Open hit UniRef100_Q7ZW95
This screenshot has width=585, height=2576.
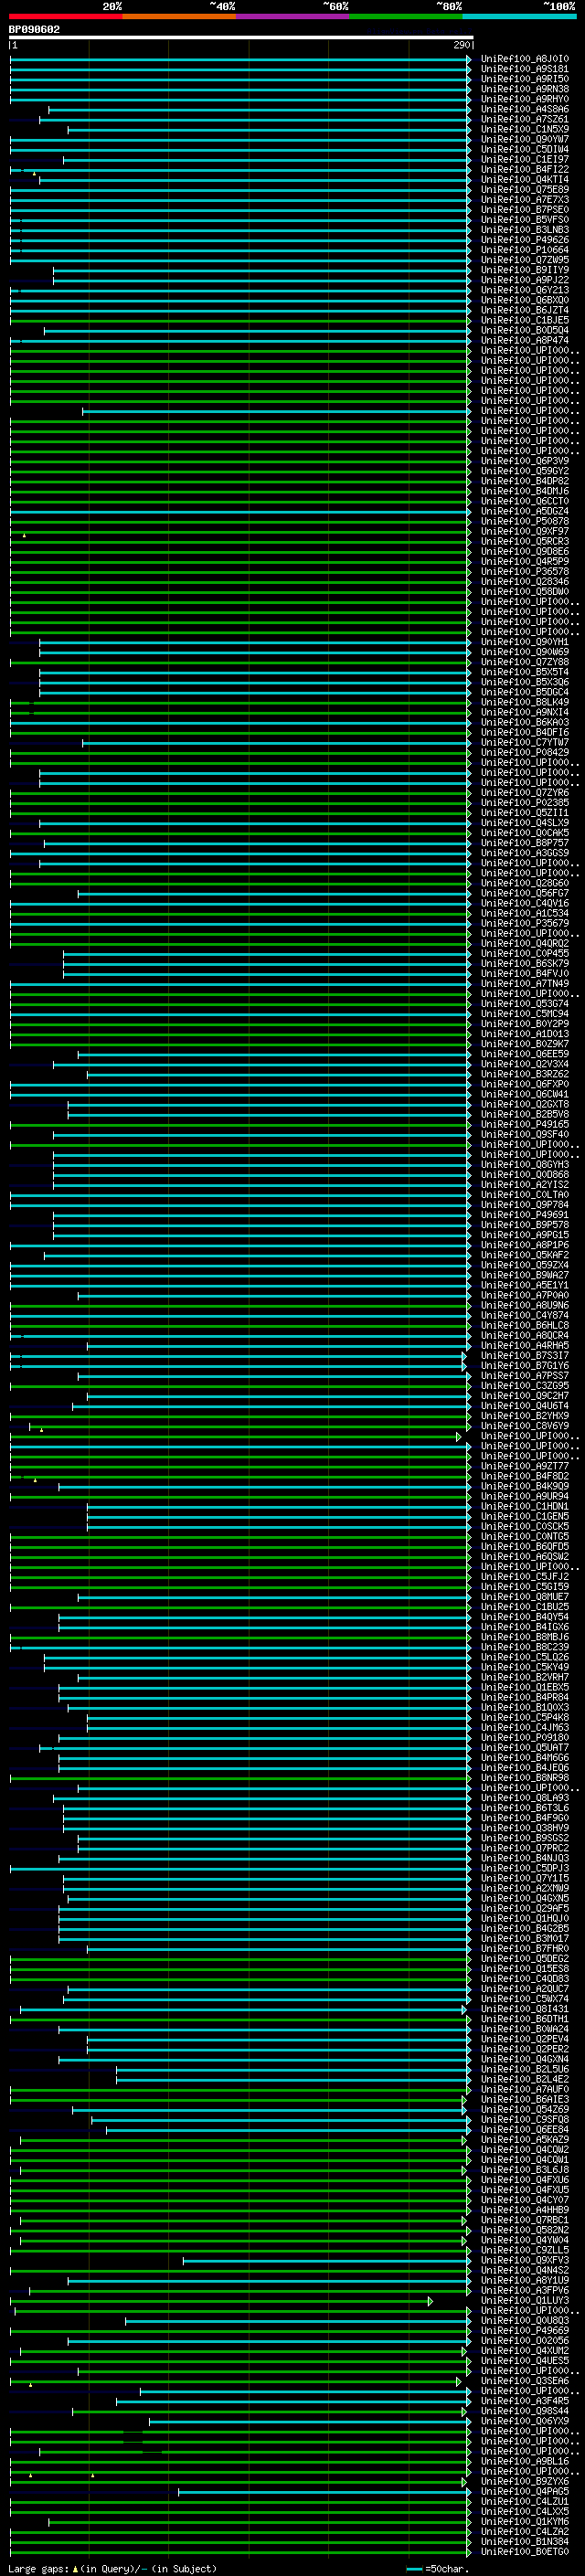pos(525,260)
